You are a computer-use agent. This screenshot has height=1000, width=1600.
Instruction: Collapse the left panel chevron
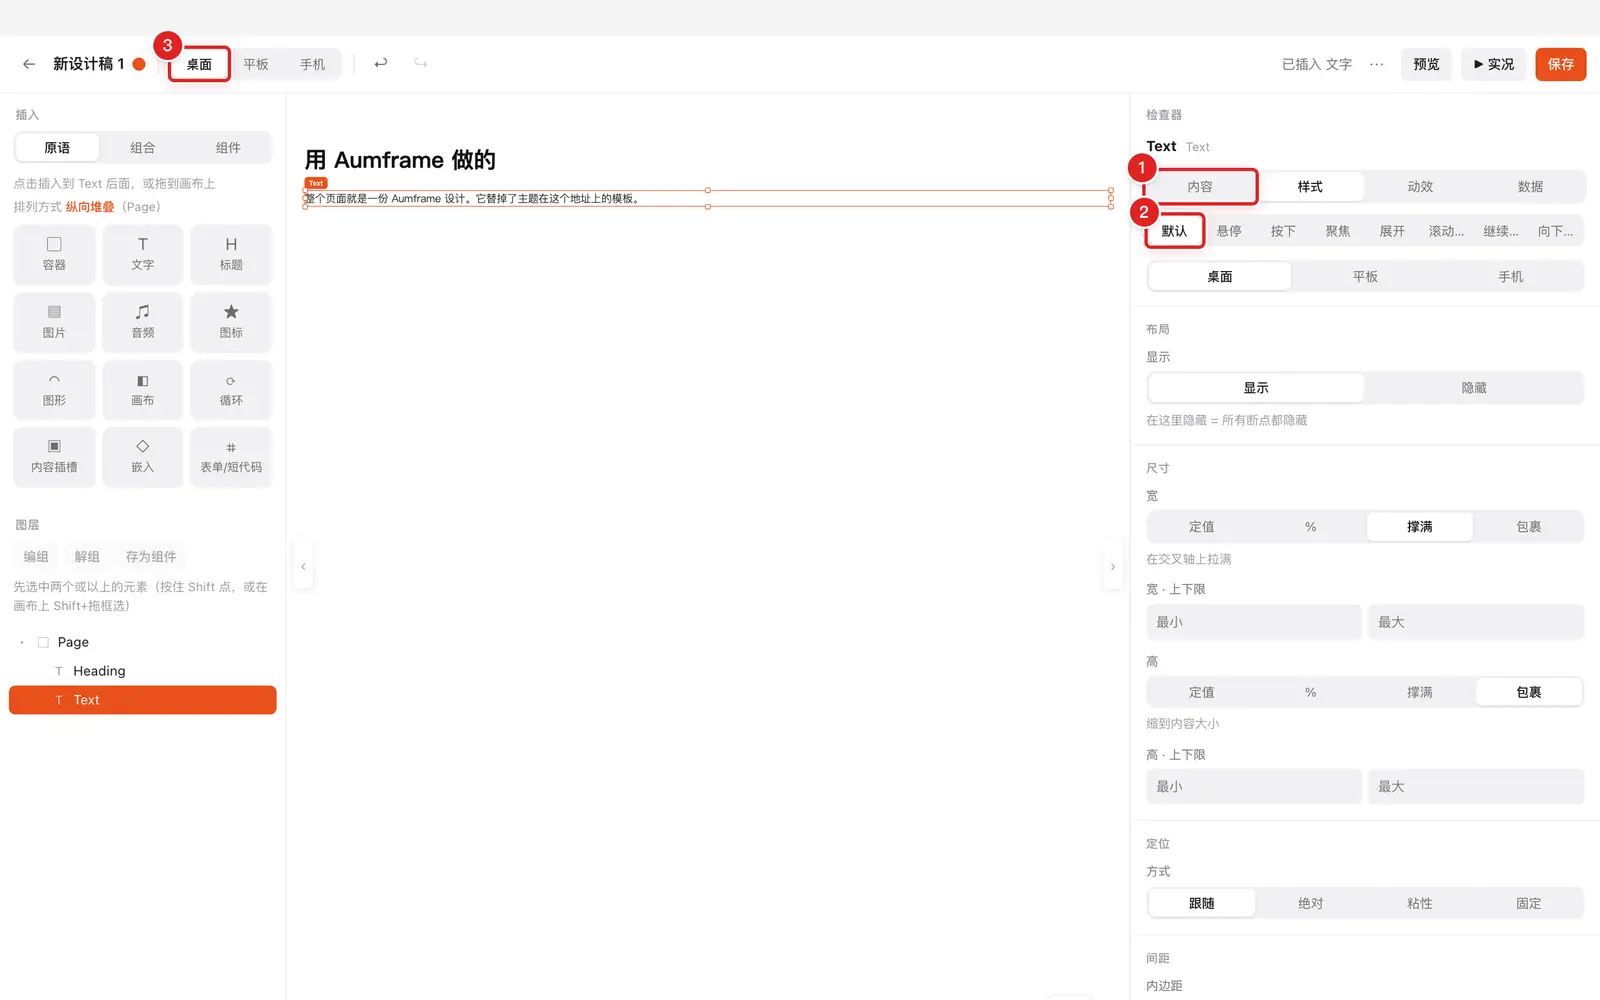[303, 567]
